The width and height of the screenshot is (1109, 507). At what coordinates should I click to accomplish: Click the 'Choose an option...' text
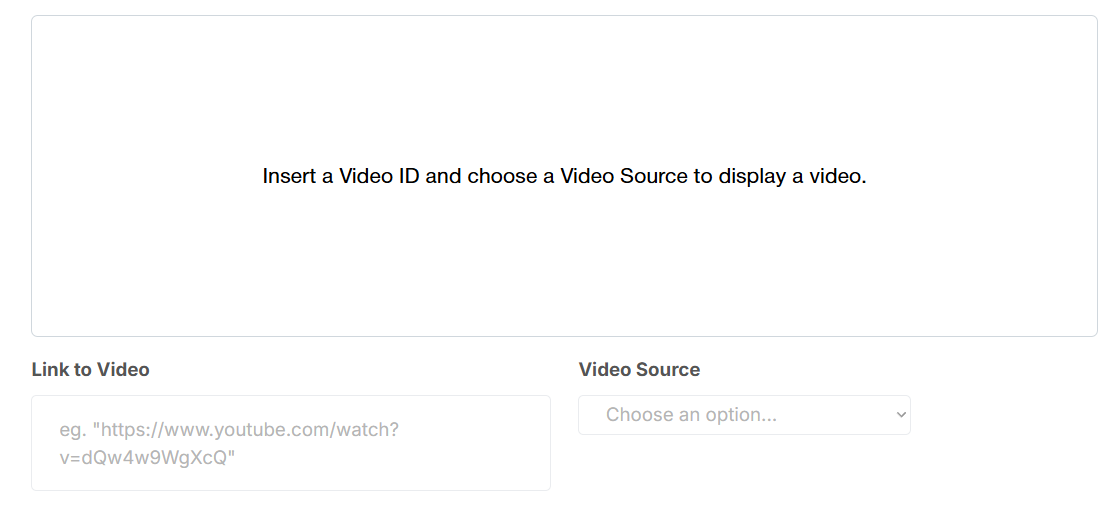coord(691,415)
